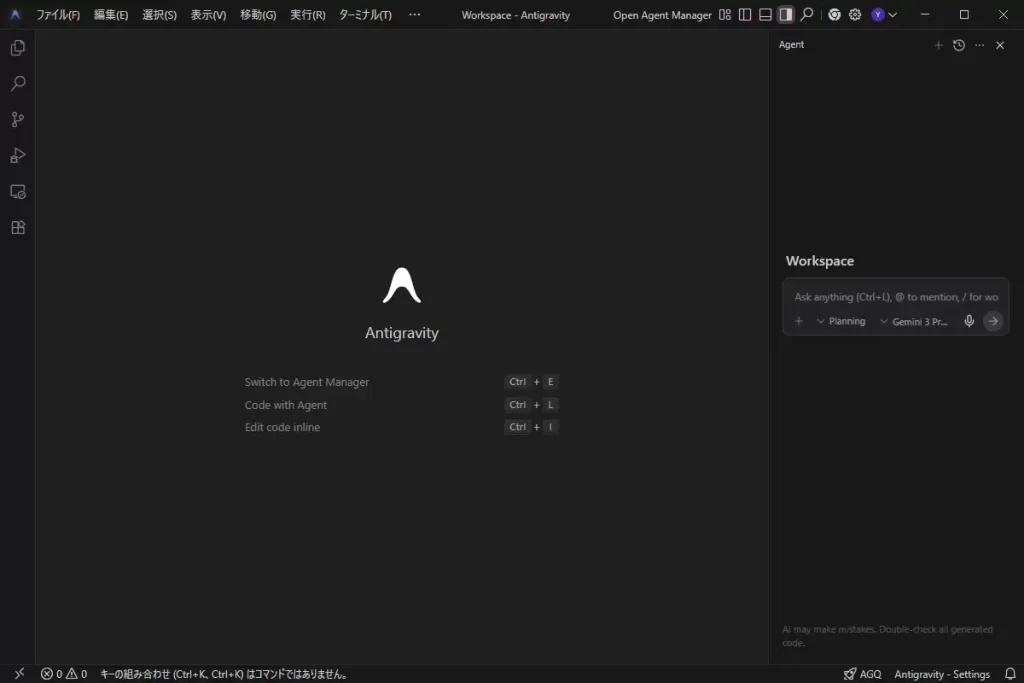
Task: Open the Agent panel more actions menu
Action: pyautogui.click(x=980, y=45)
